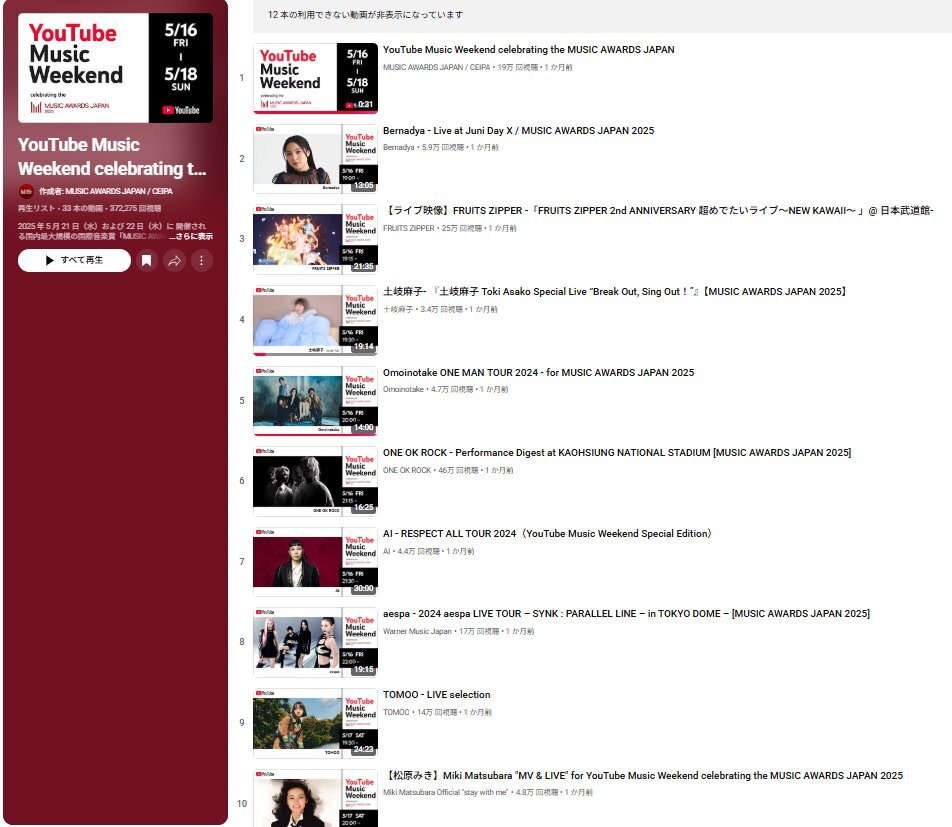This screenshot has width=952, height=827.
Task: Open the Toki Asako Special Live thumbnail
Action: pos(315,320)
